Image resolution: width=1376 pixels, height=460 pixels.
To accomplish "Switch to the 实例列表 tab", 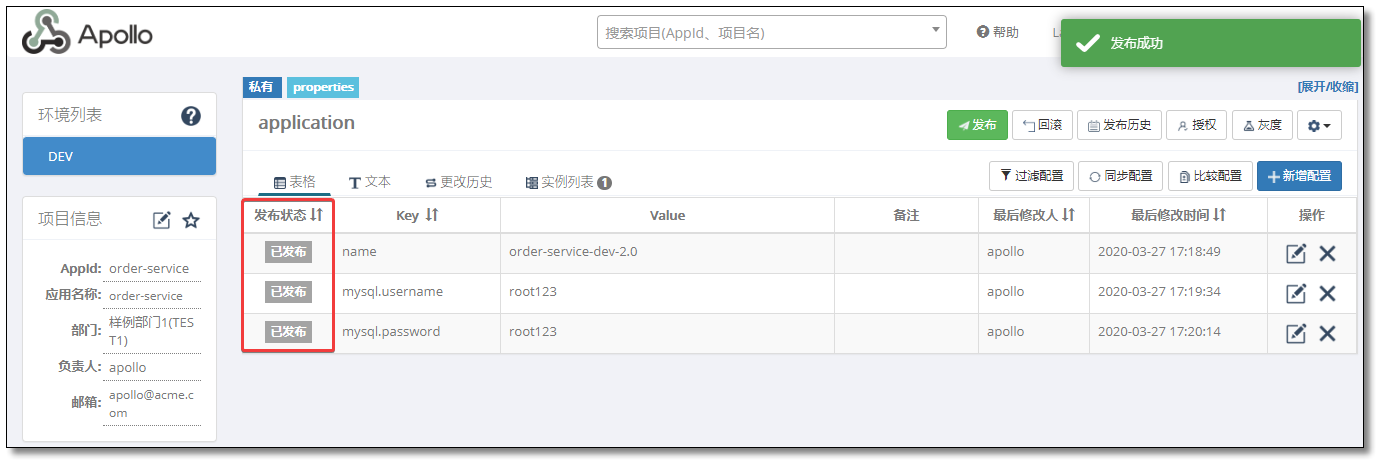I will pos(568,182).
